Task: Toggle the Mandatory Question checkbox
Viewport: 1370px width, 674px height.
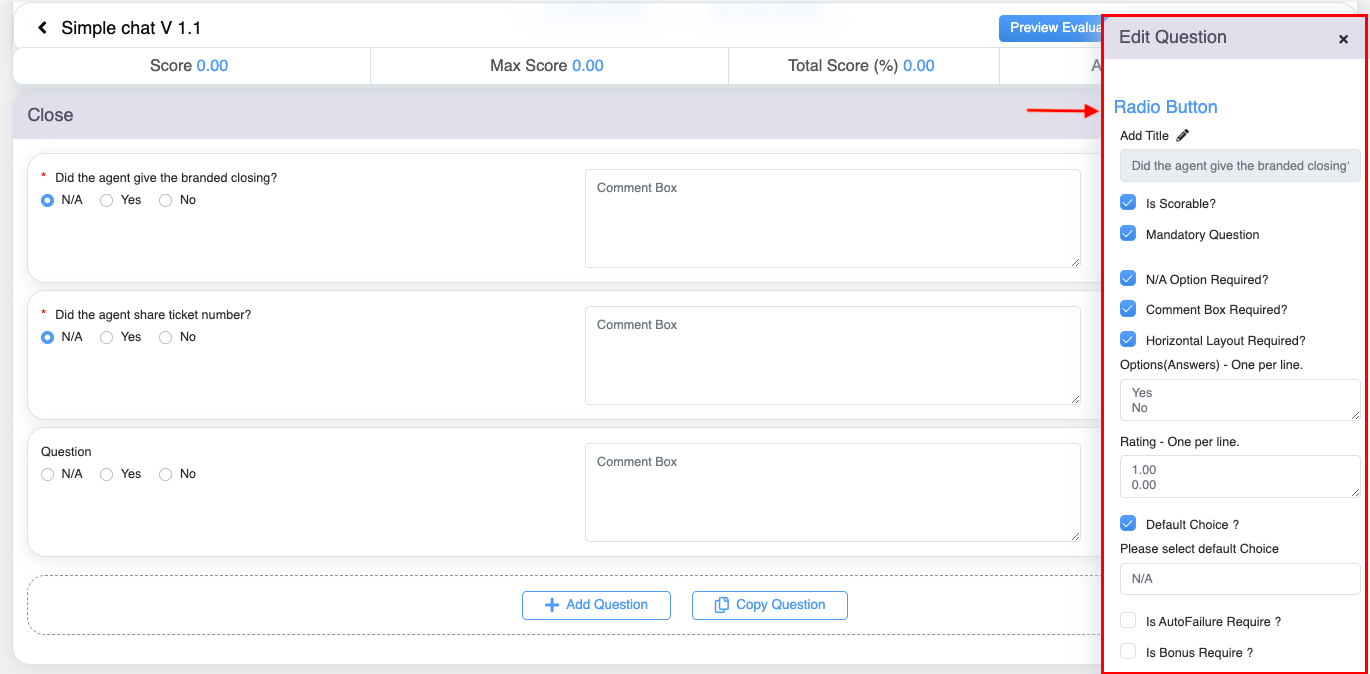Action: click(1128, 234)
